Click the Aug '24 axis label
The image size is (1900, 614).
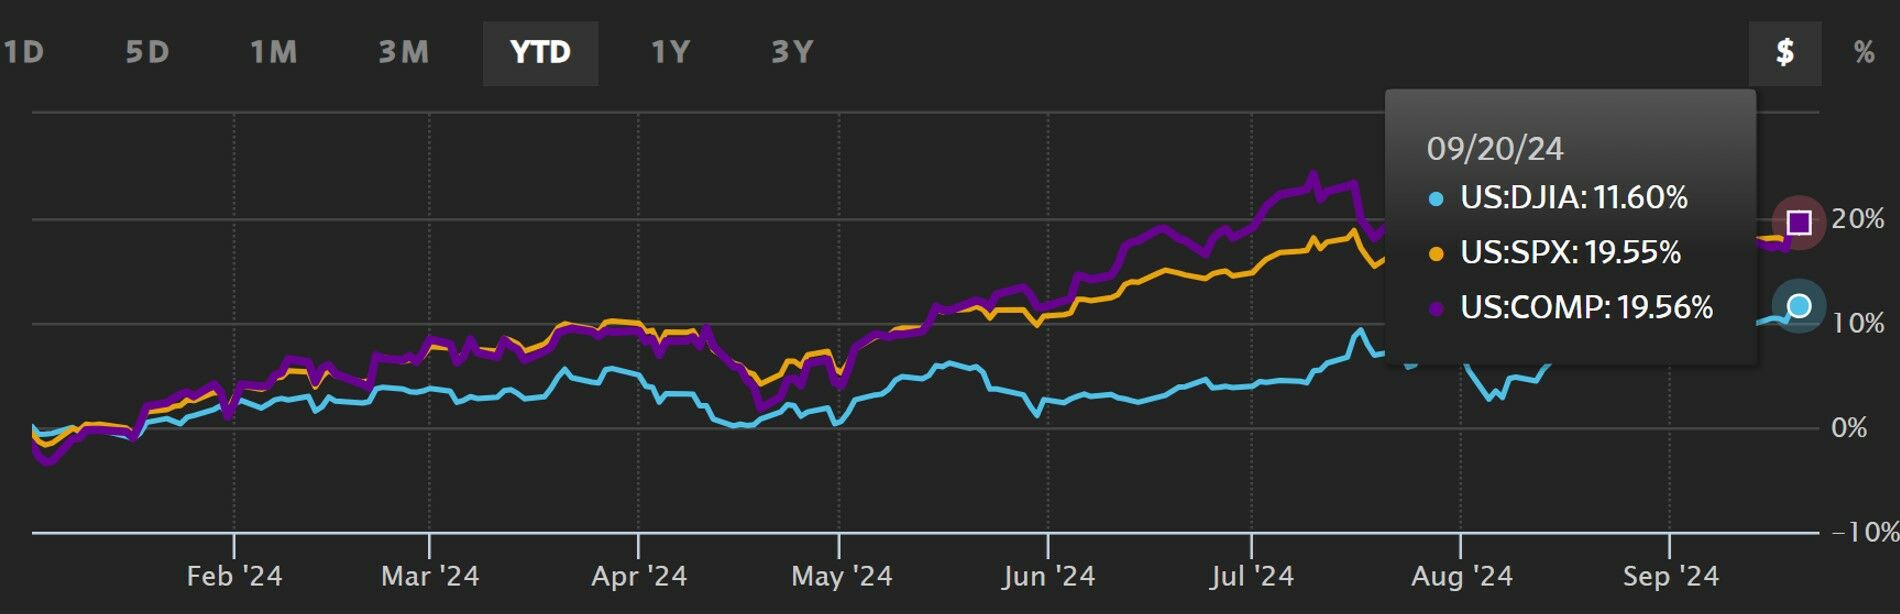1461,577
